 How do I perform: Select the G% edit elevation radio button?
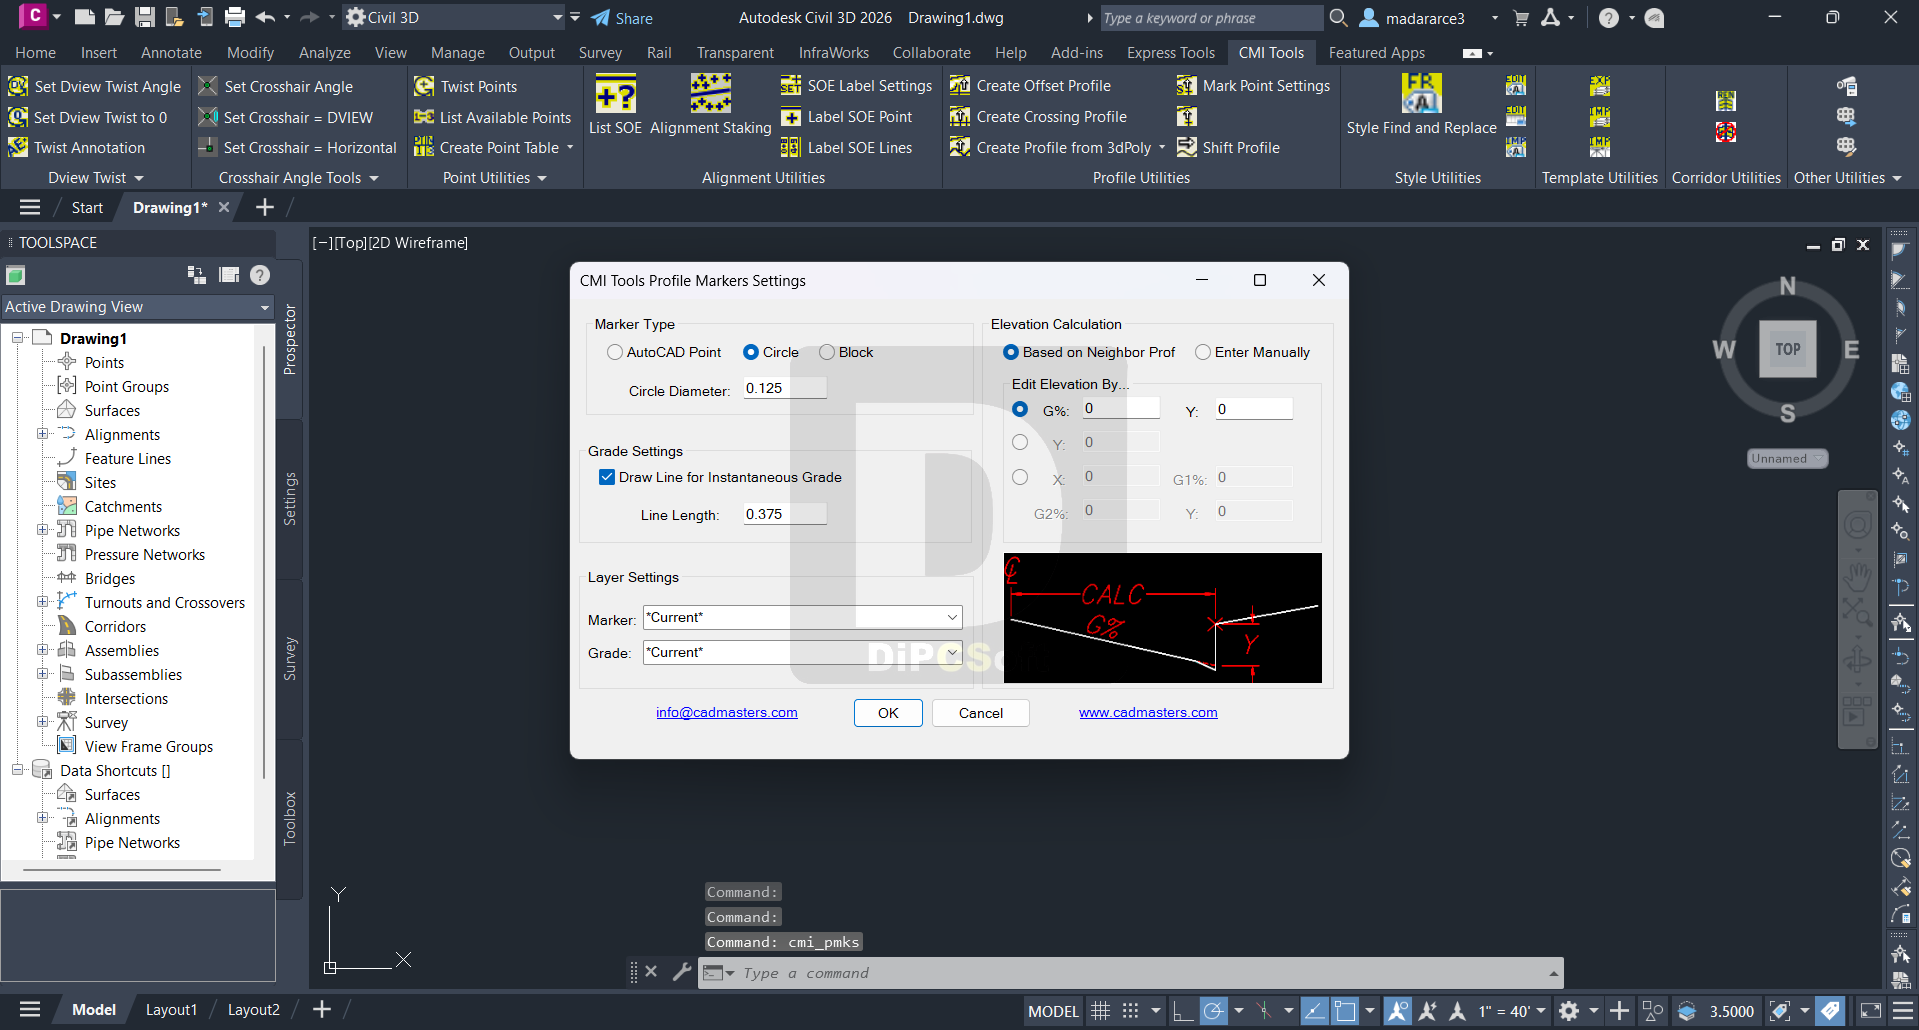pyautogui.click(x=1020, y=409)
